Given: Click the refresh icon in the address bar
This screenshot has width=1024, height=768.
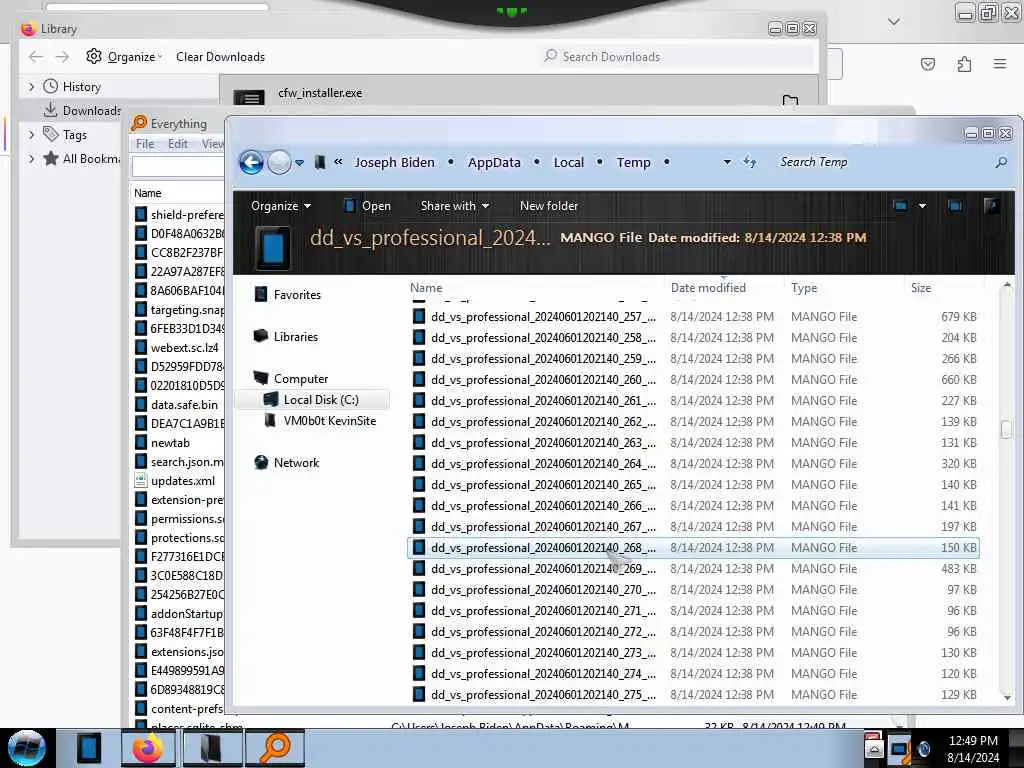Looking at the screenshot, I should coord(750,162).
